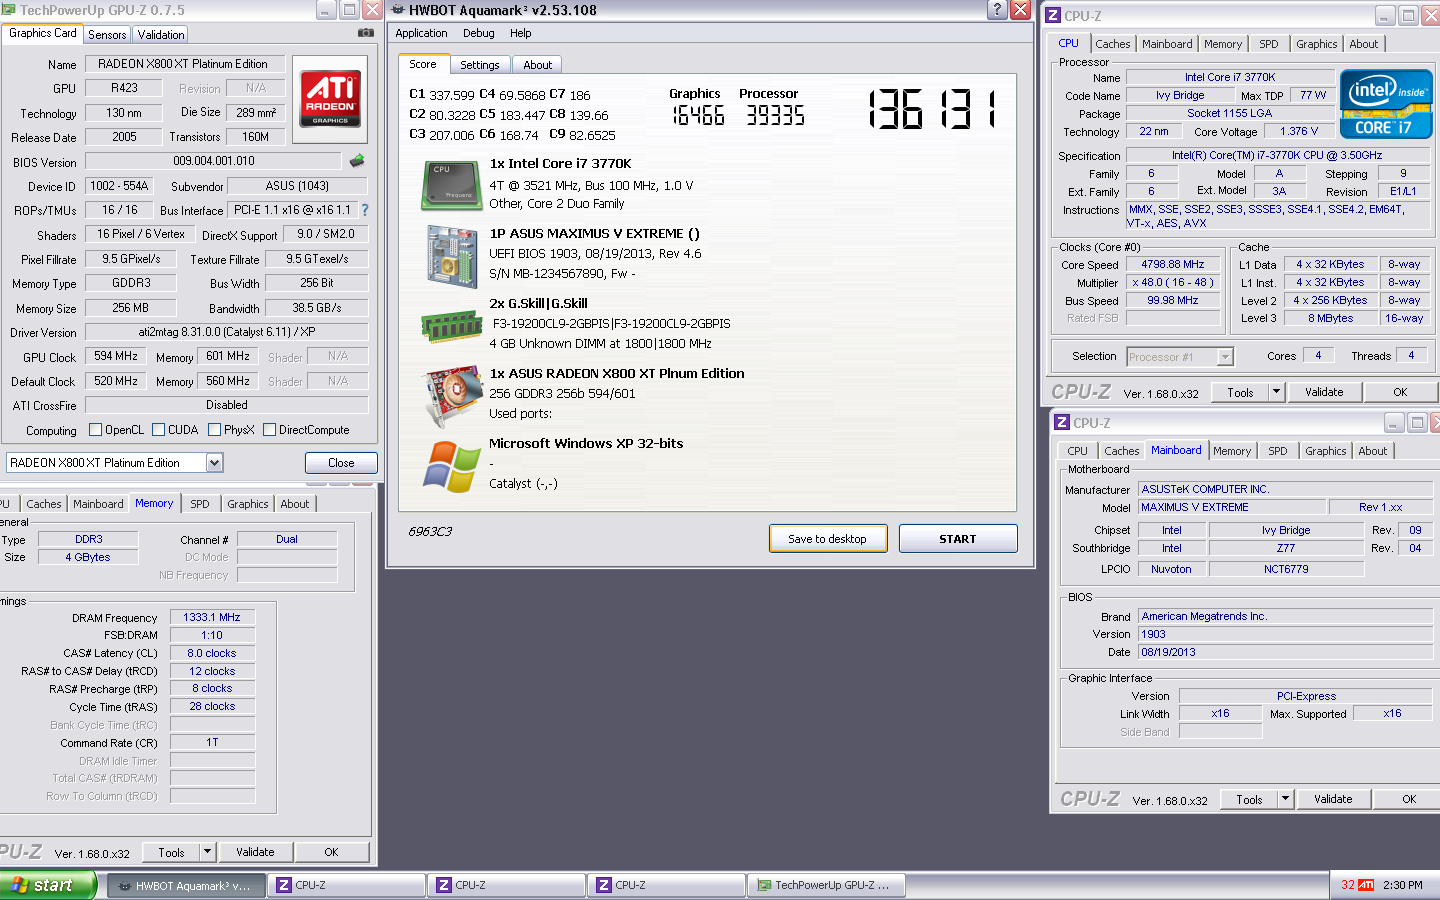Click the temperature 32 tray icon
This screenshot has width=1440, height=900.
tap(1348, 885)
